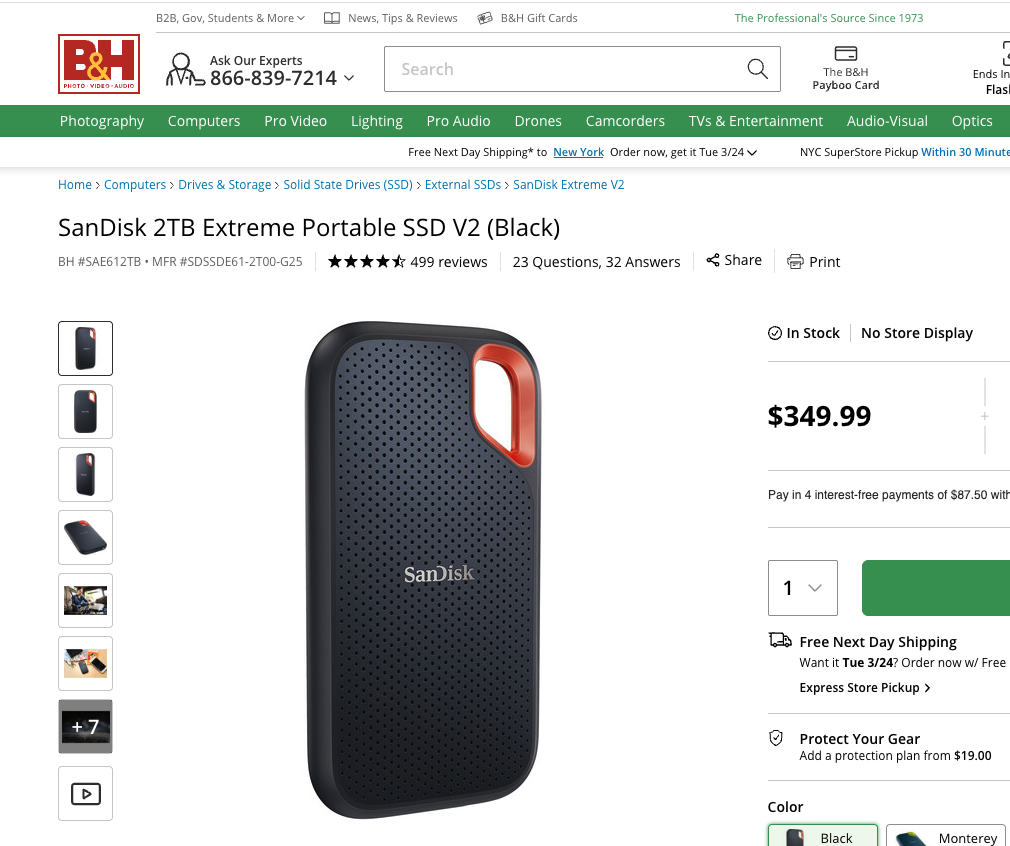Click the B&H Gift Cards icon
Screen dimensions: 1010x846
click(x=486, y=18)
